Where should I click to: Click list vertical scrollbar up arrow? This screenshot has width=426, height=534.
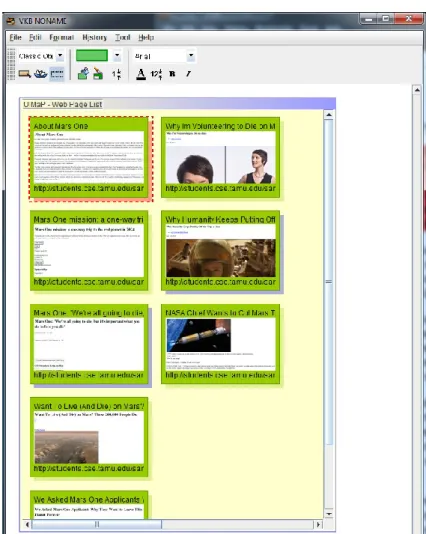(x=329, y=115)
